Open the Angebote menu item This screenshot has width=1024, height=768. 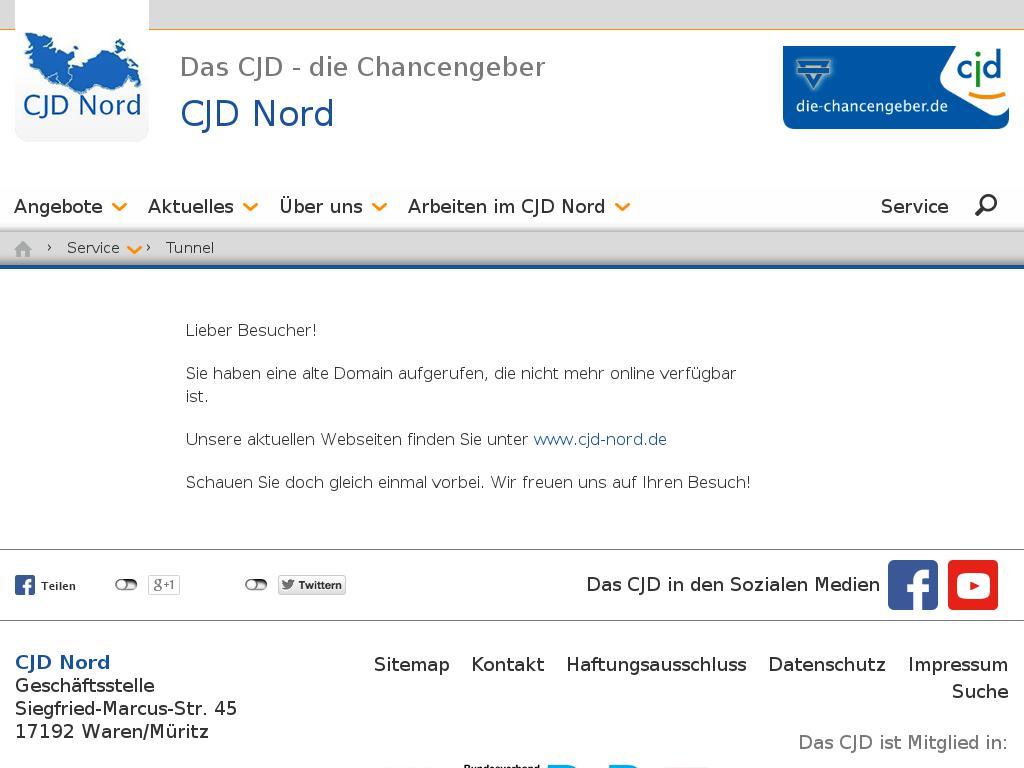pyautogui.click(x=58, y=206)
